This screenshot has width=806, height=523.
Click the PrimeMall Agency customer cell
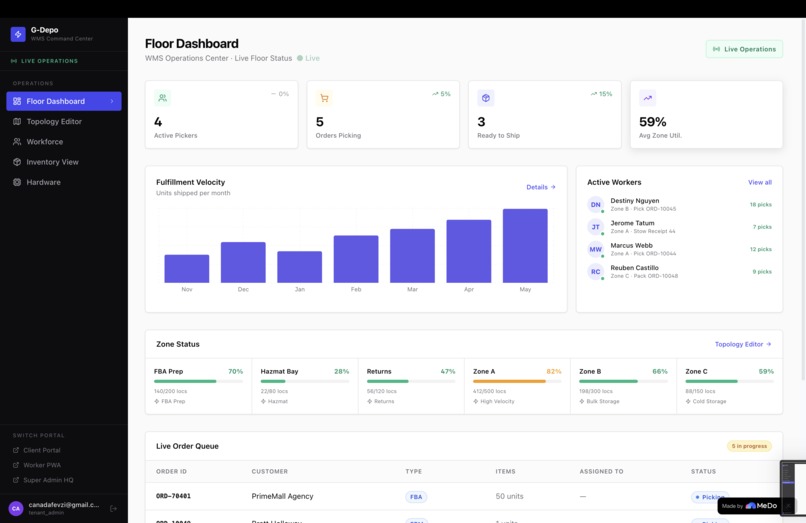point(282,496)
